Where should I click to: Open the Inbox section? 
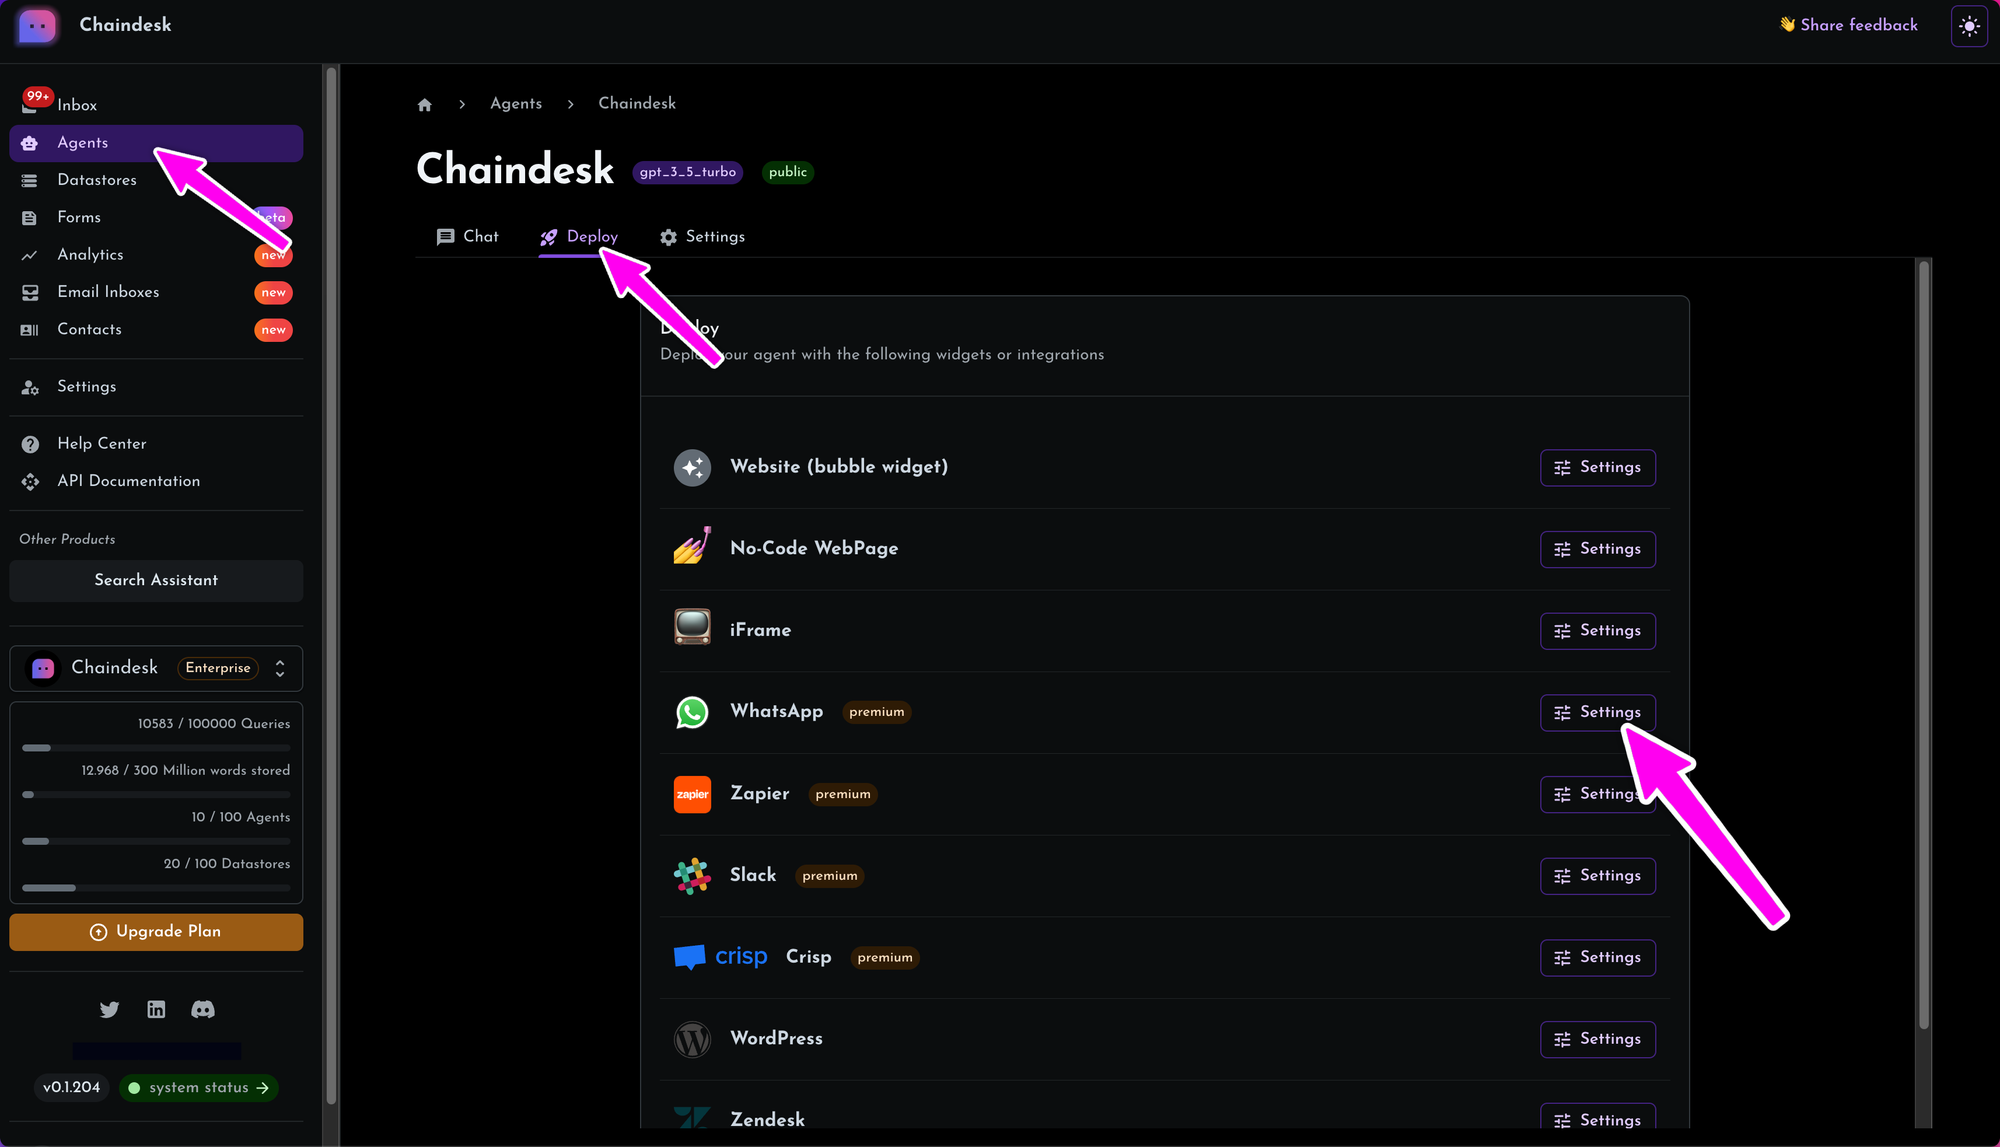[76, 104]
